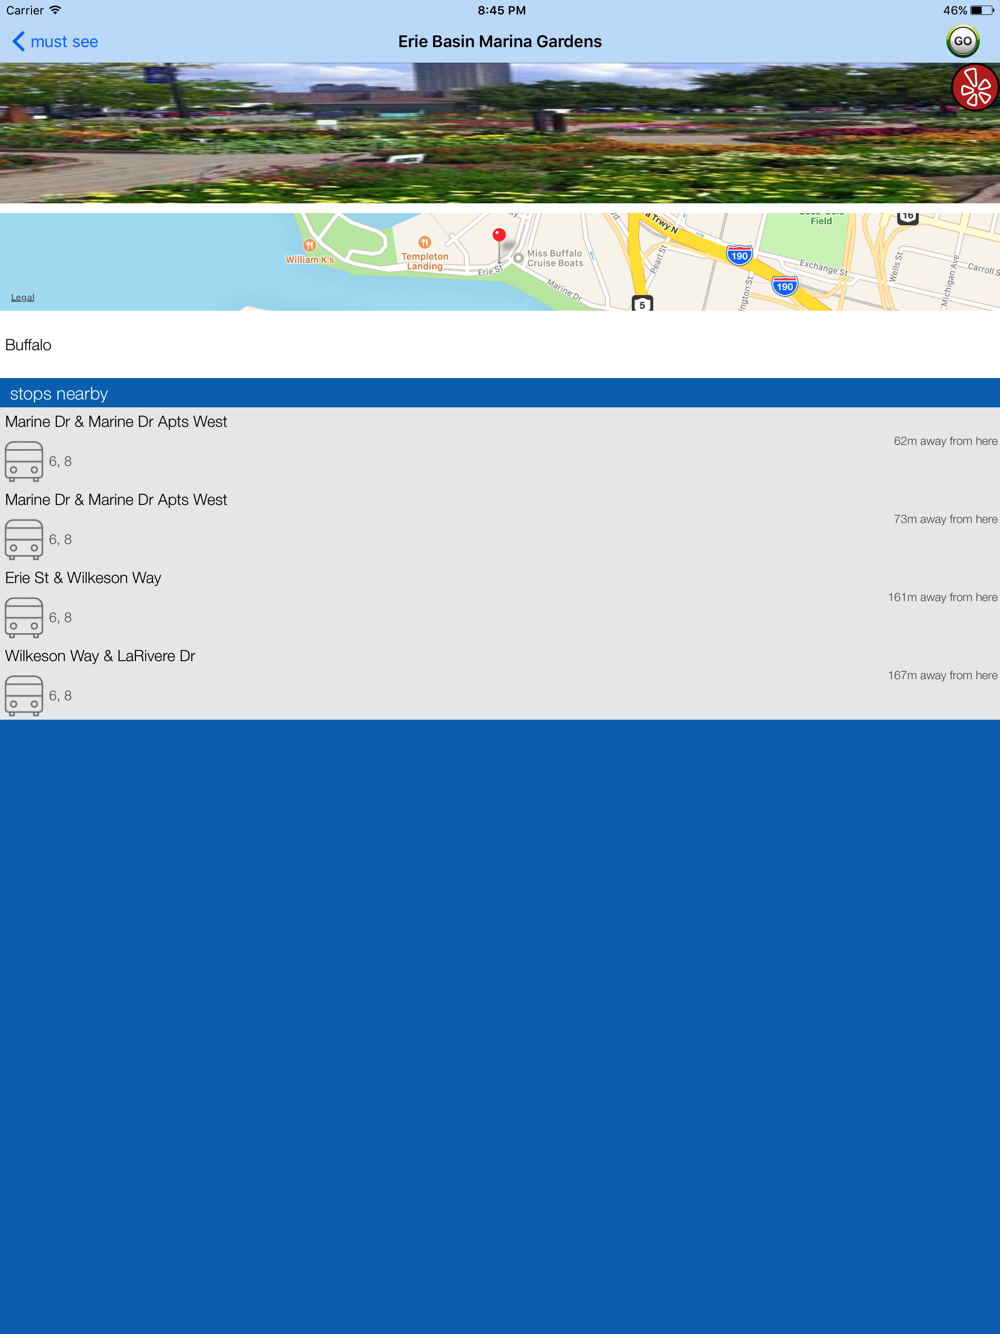Open the map Legal link

(x=22, y=297)
